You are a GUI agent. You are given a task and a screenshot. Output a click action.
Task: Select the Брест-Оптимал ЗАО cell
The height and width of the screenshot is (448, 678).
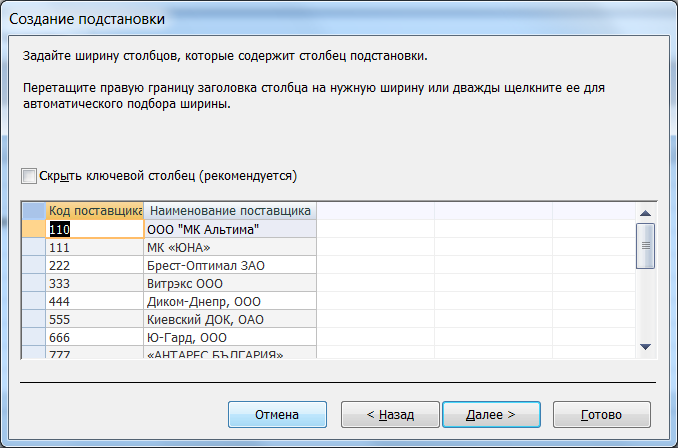(x=230, y=266)
